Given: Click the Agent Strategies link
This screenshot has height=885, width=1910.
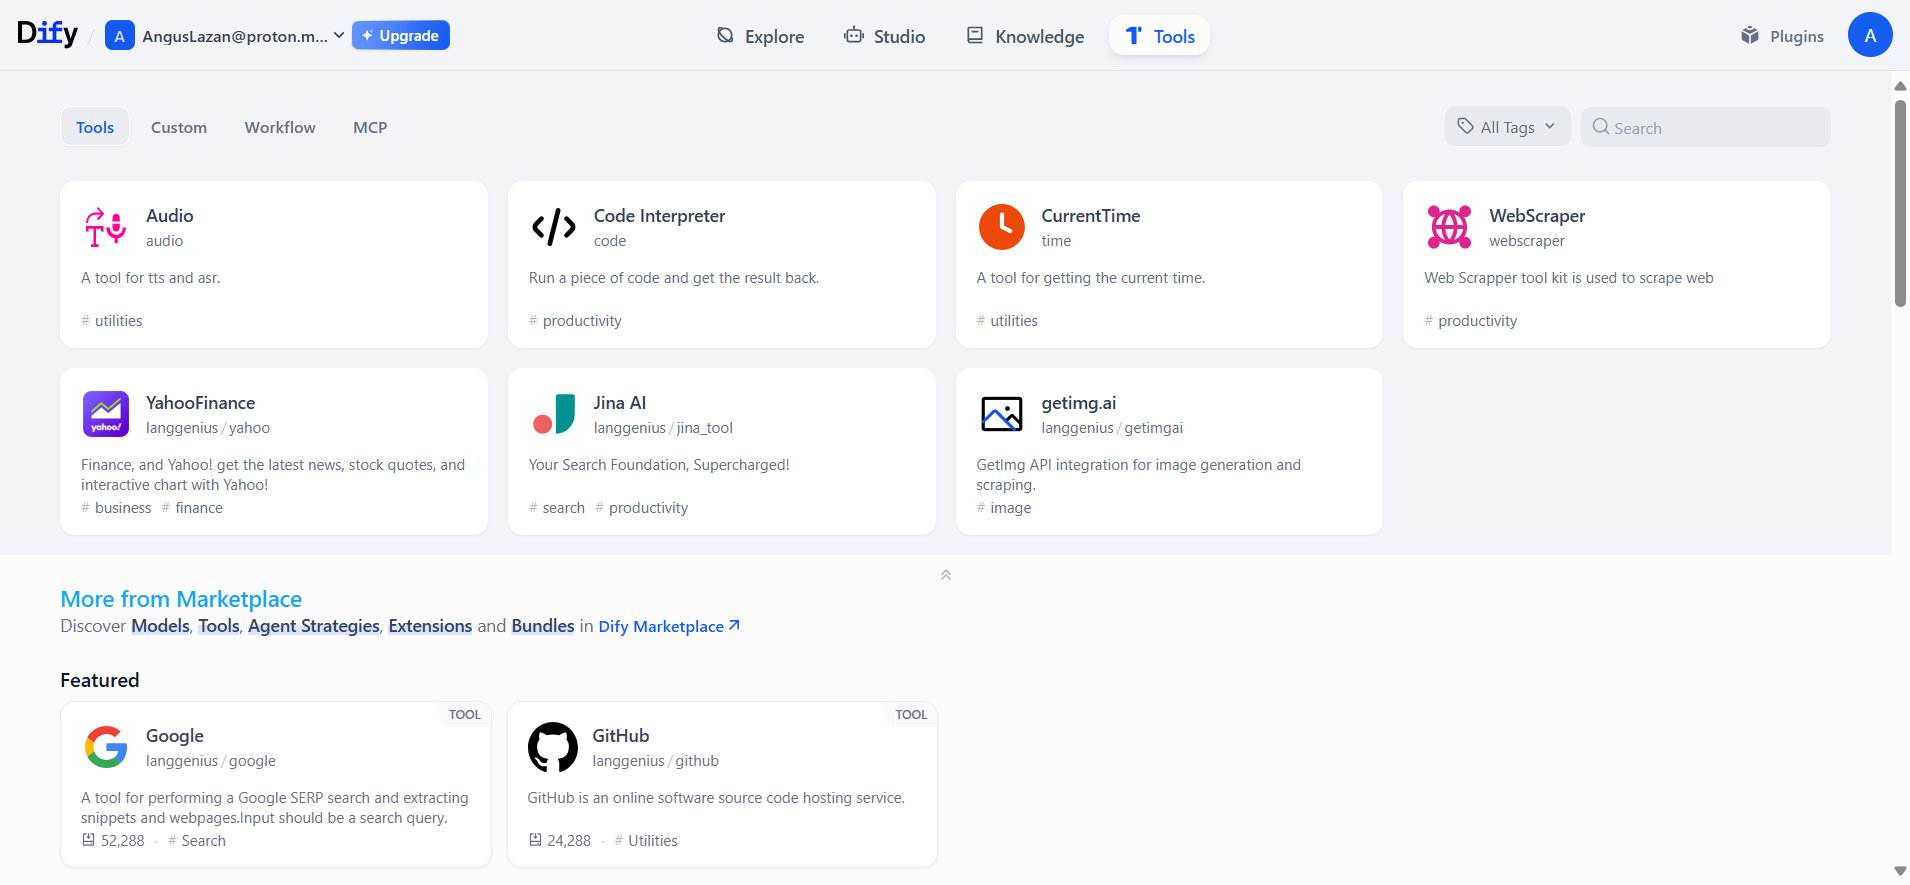Looking at the screenshot, I should pyautogui.click(x=314, y=626).
